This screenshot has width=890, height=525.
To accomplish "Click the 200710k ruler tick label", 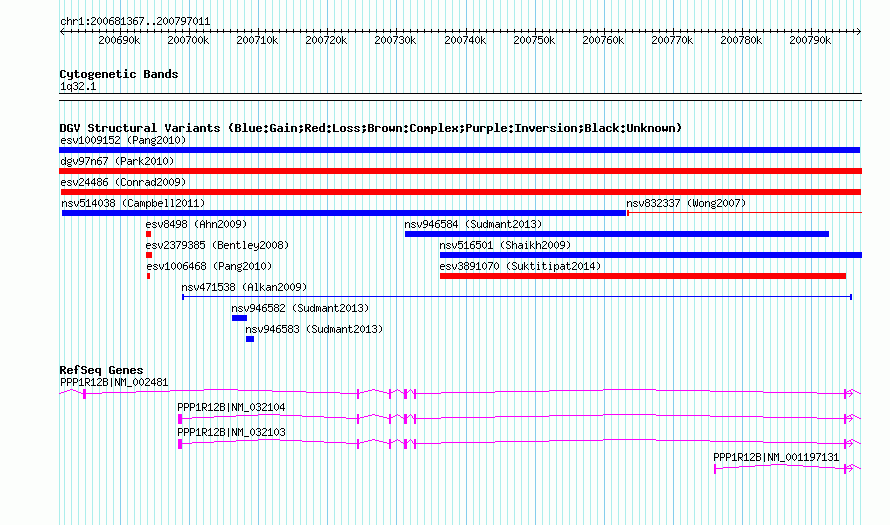I will click(257, 41).
